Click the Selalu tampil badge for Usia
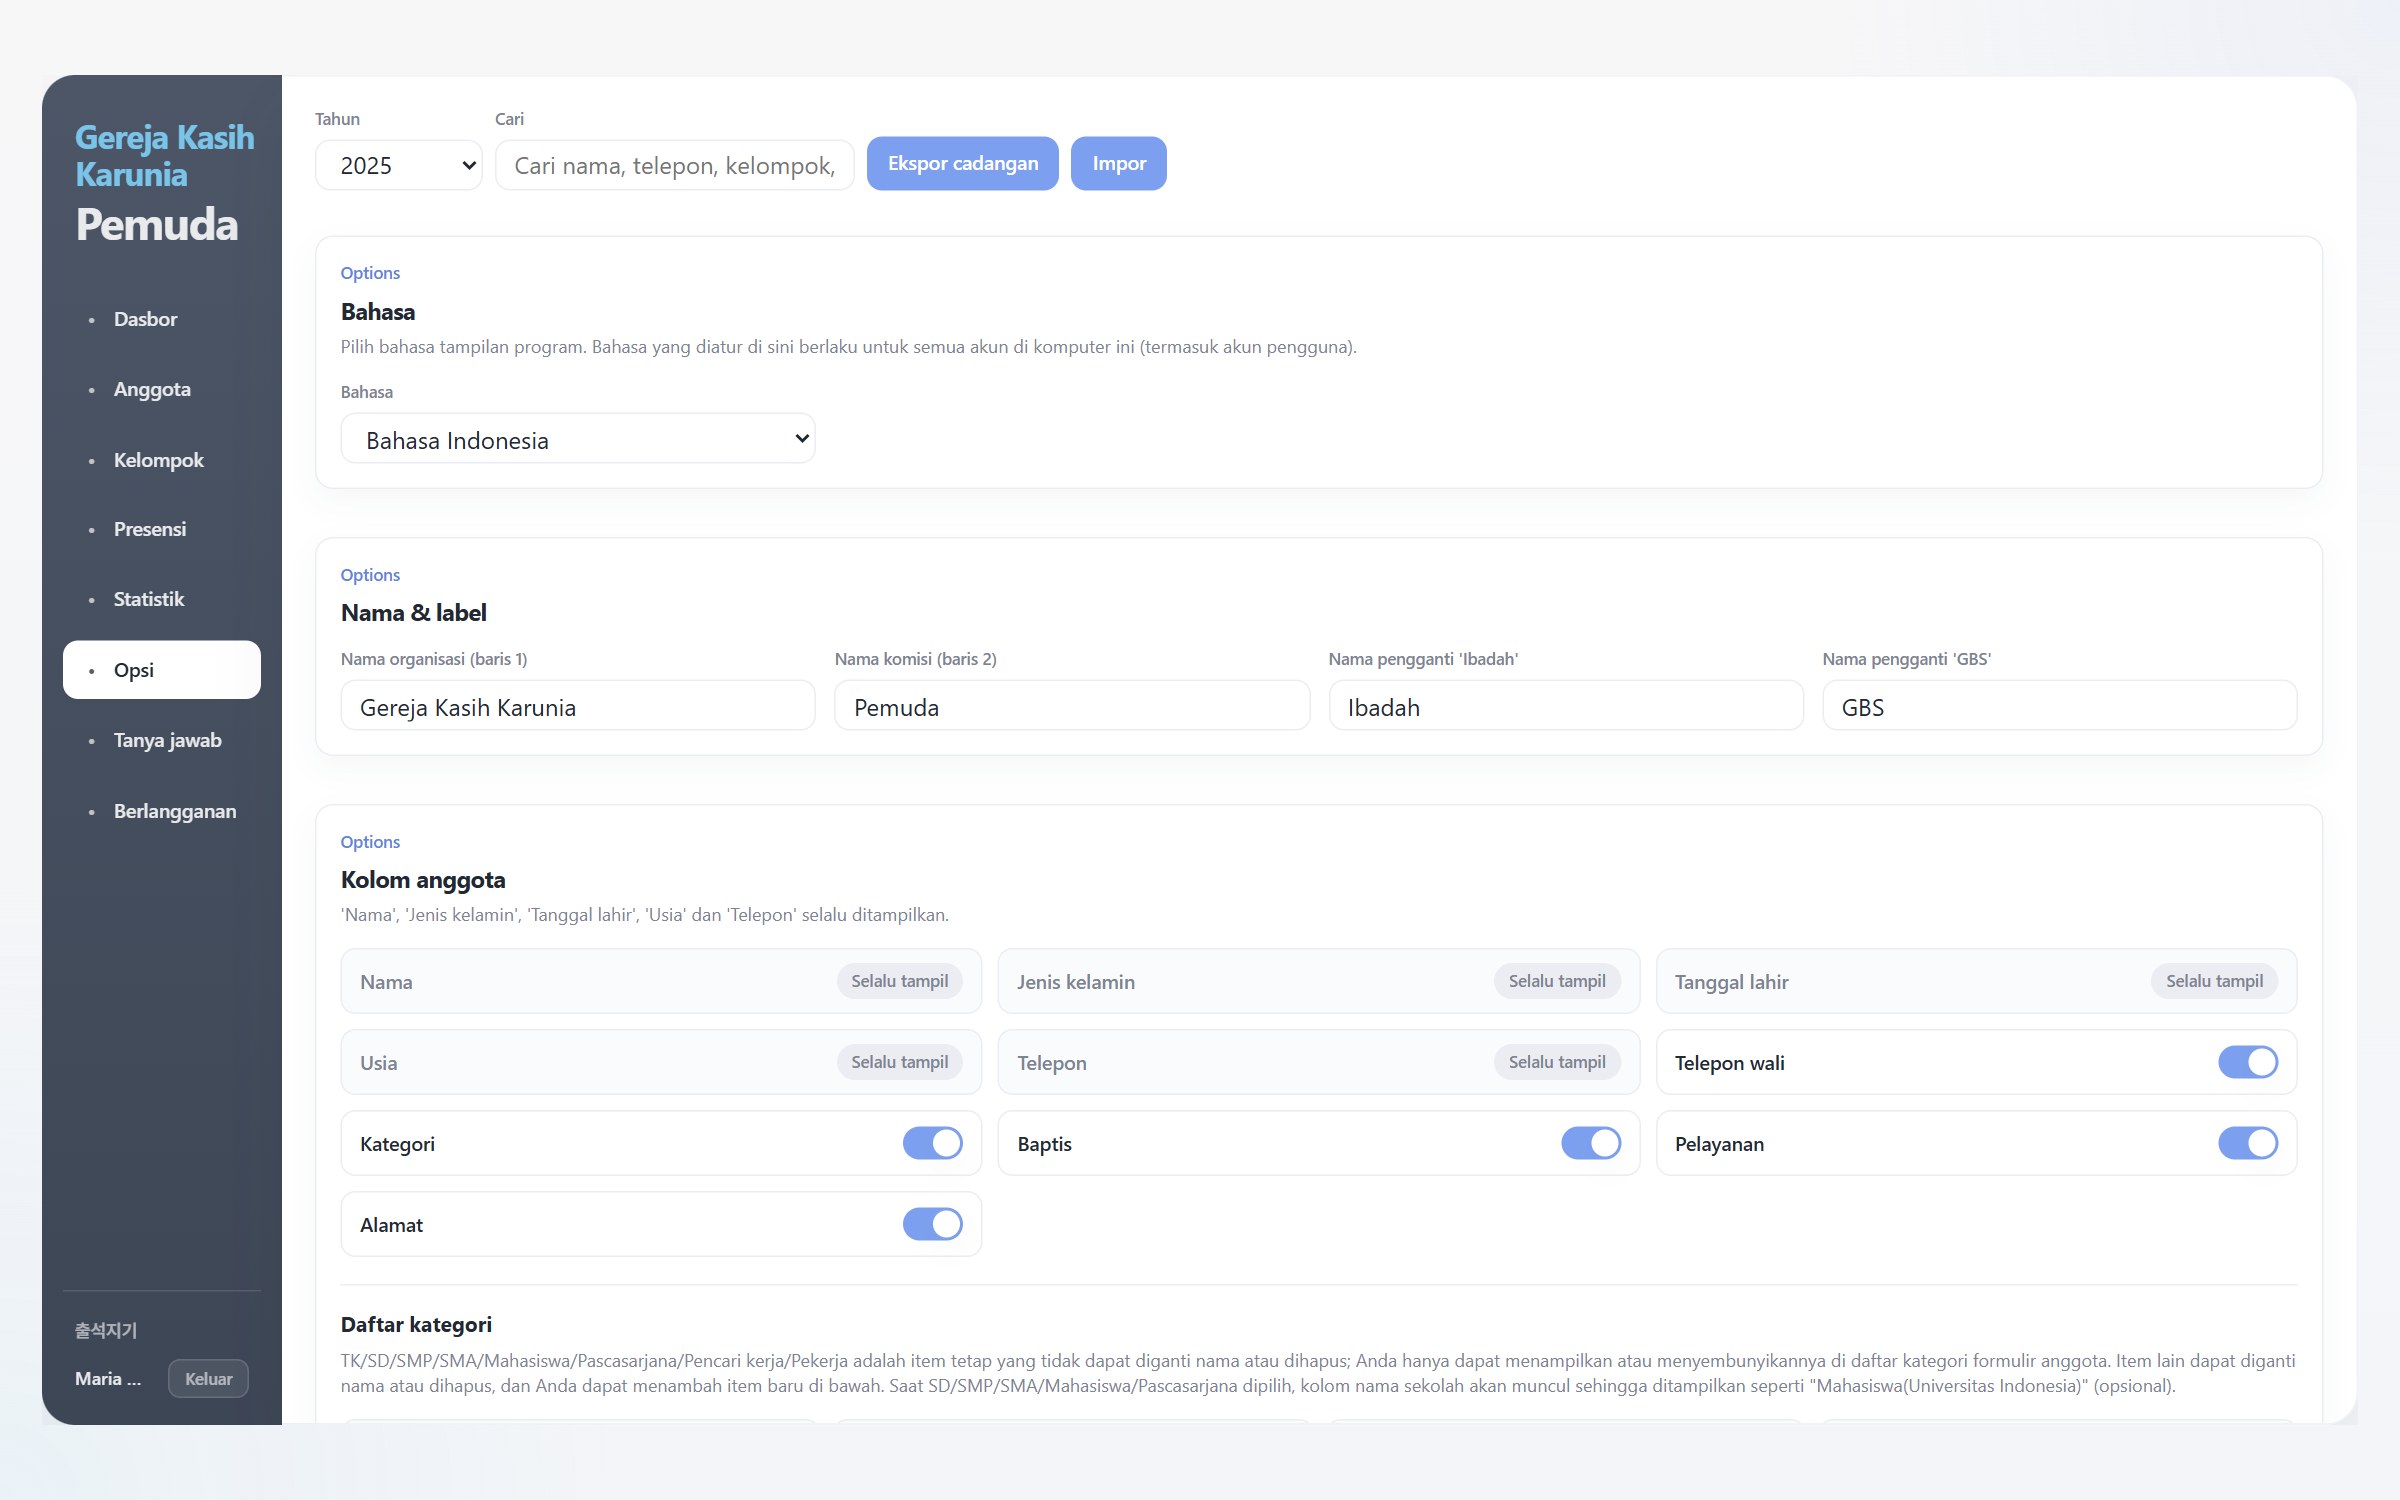The width and height of the screenshot is (2400, 1500). click(900, 1062)
